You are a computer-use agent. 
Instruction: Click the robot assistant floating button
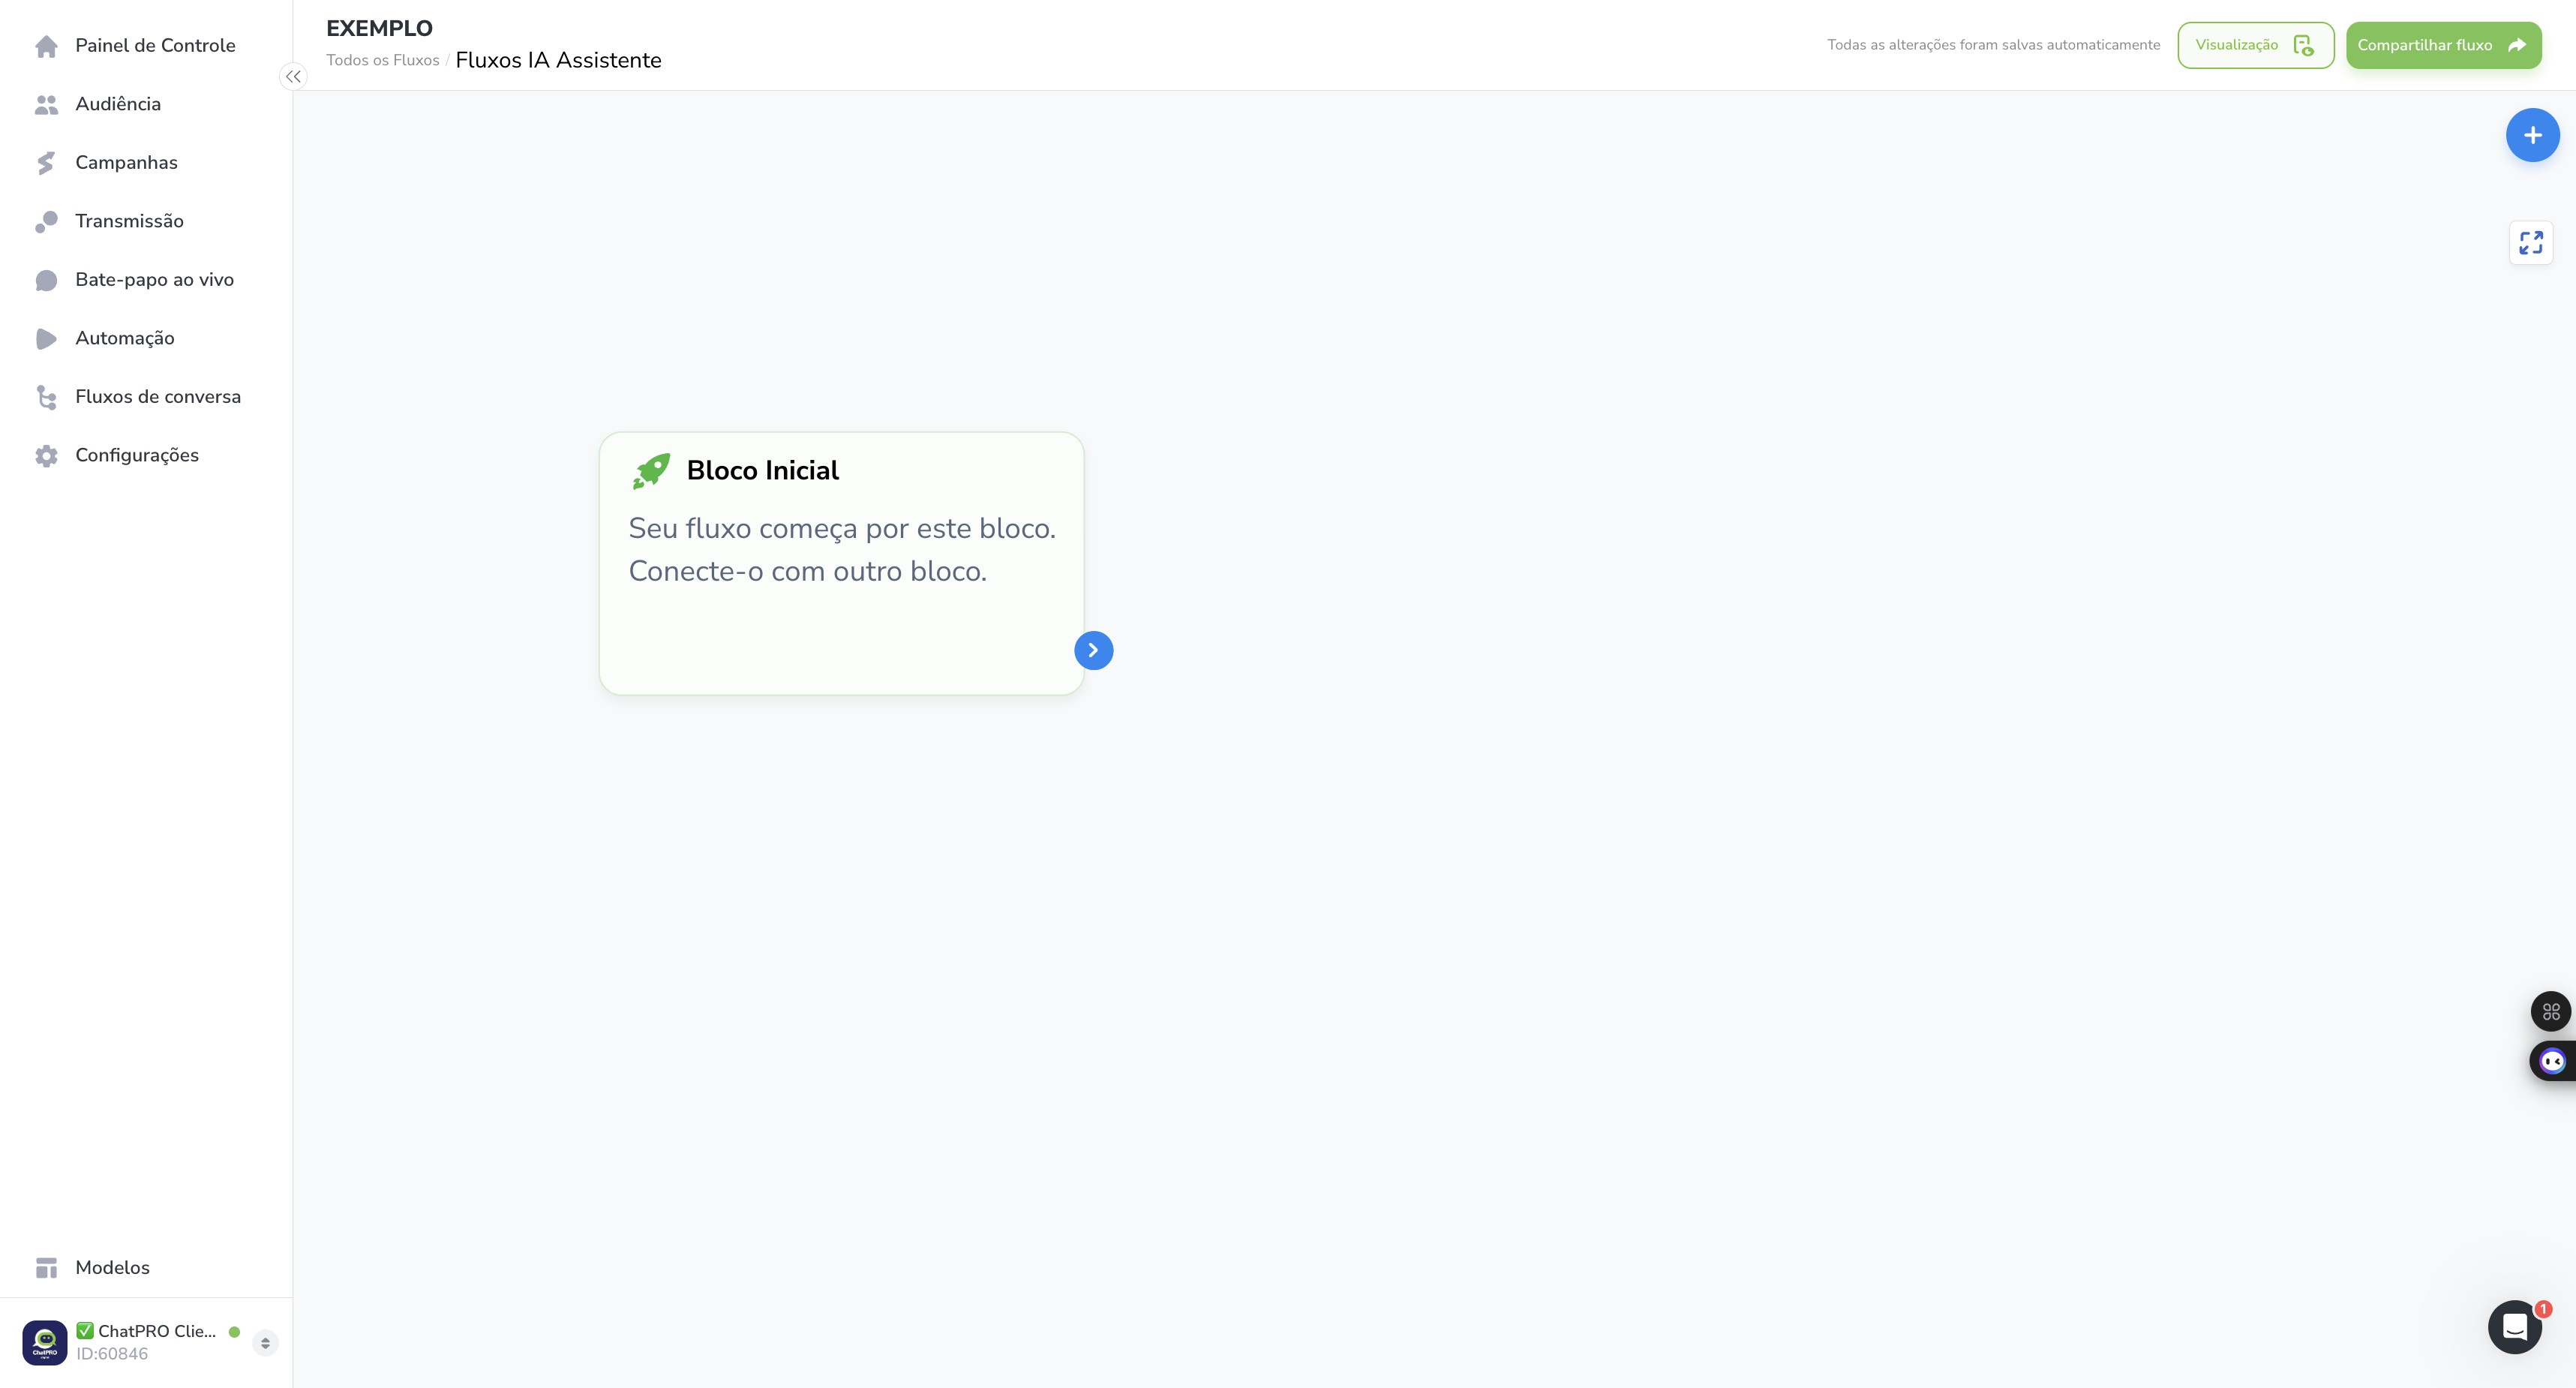2552,1061
